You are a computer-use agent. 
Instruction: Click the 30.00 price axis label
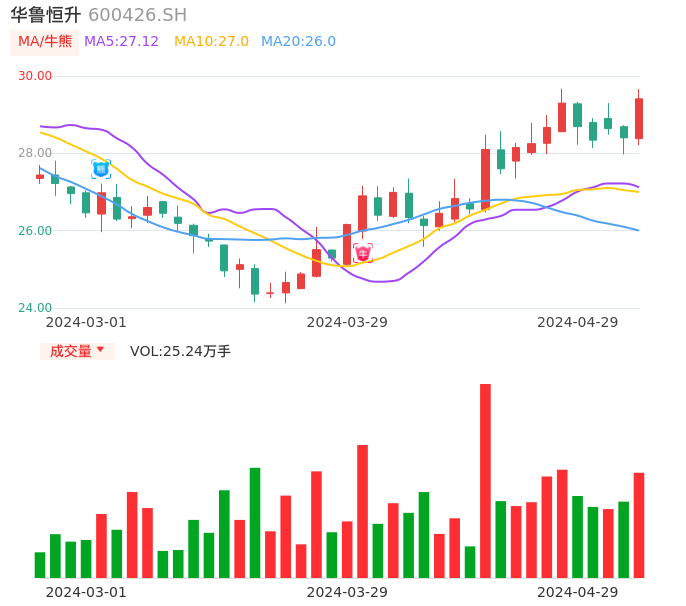[35, 76]
